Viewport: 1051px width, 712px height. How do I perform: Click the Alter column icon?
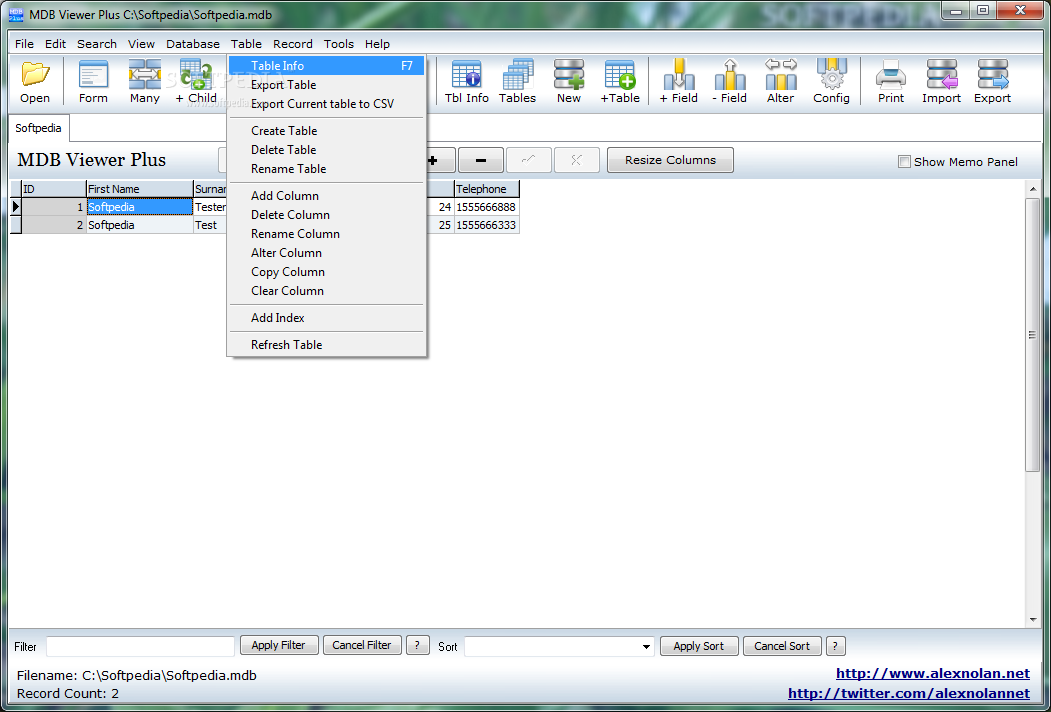781,81
